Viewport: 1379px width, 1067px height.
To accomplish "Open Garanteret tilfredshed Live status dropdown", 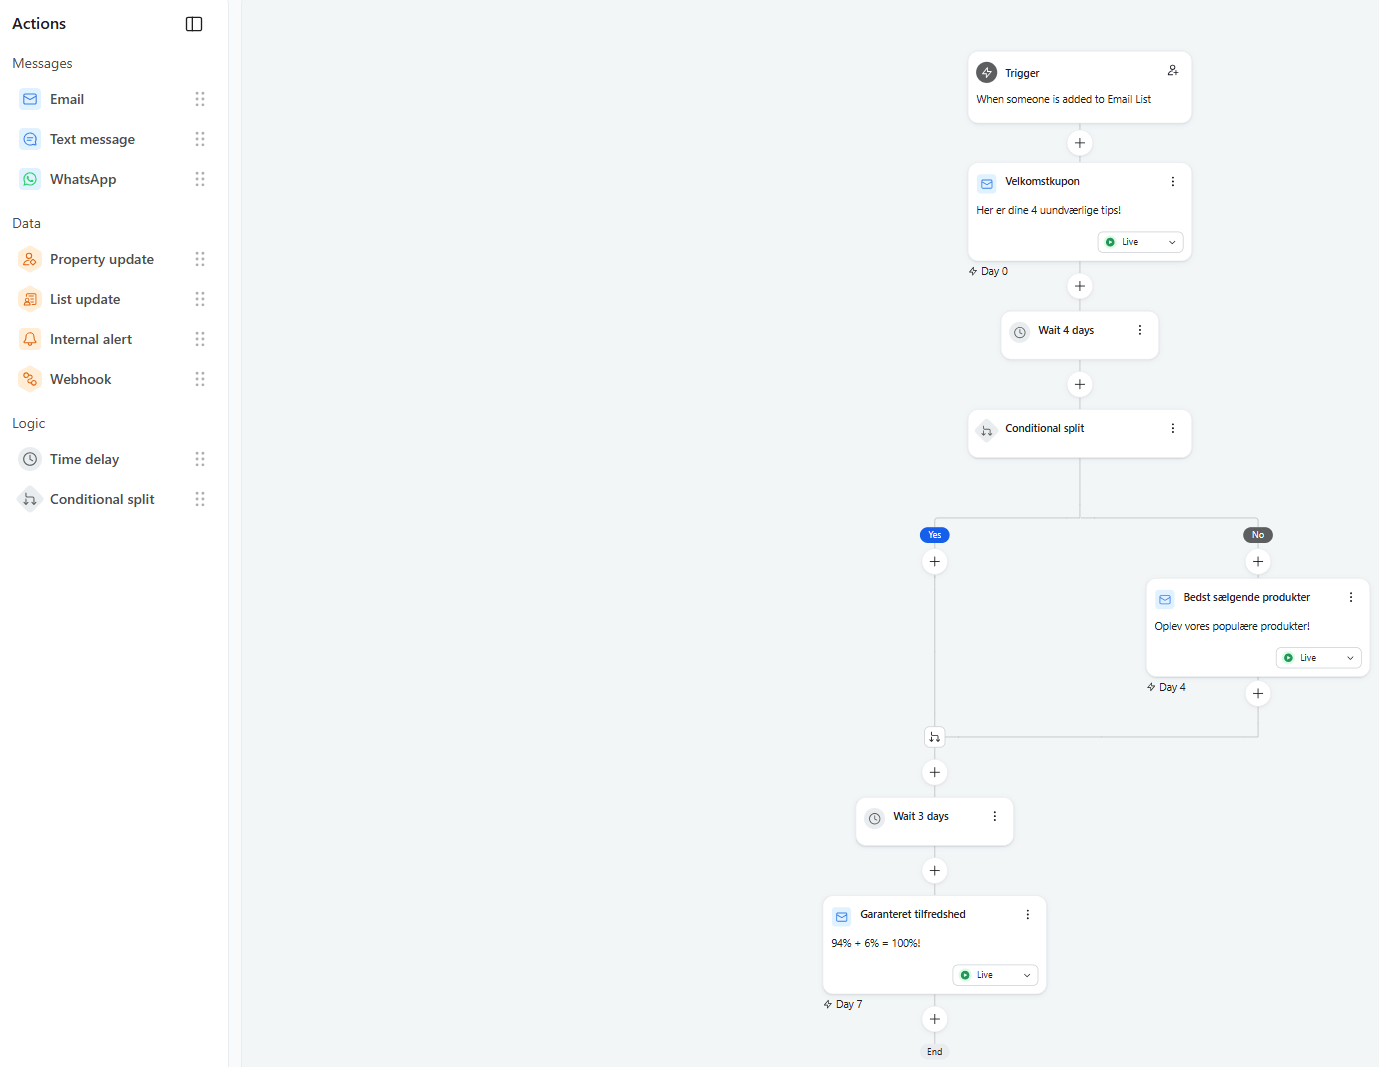I will pyautogui.click(x=996, y=975).
